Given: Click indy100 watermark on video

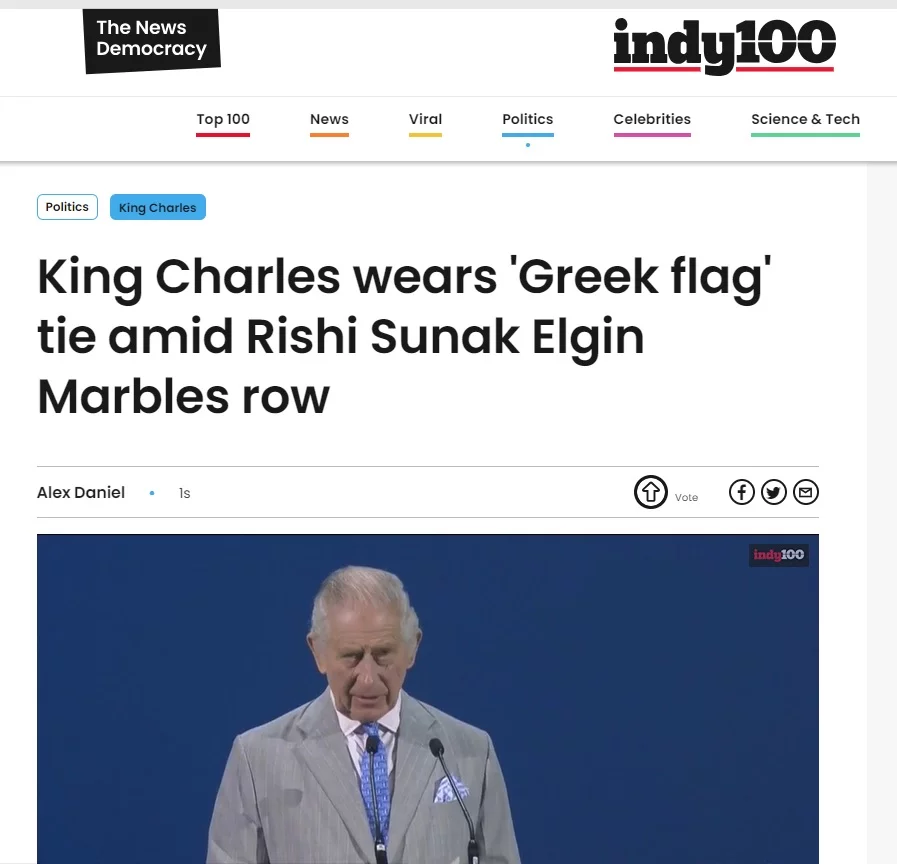Looking at the screenshot, I should [x=778, y=554].
